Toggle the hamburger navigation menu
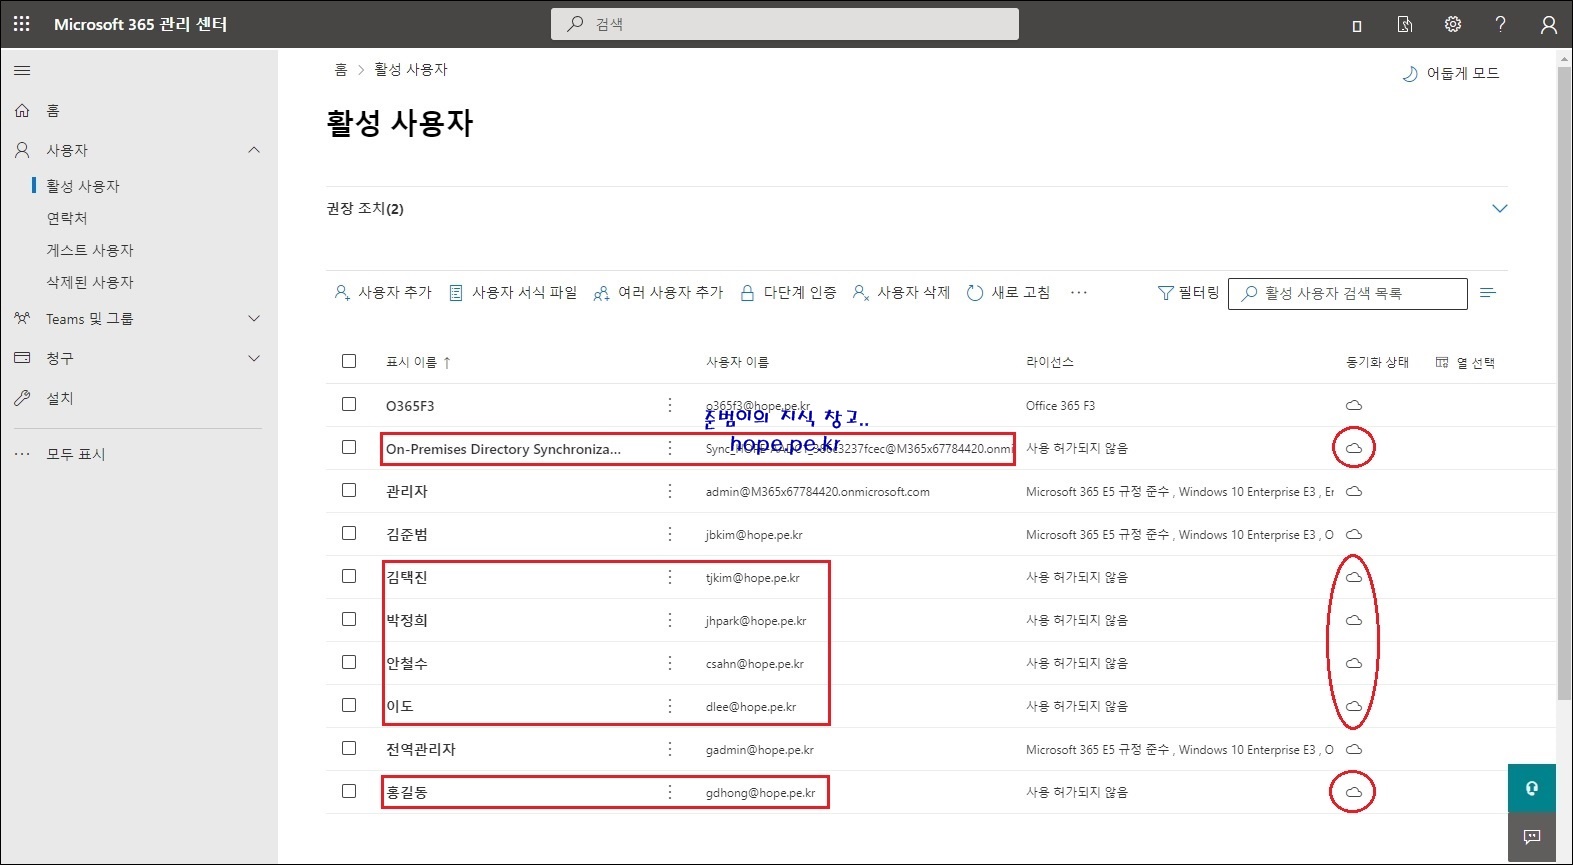This screenshot has height=865, width=1573. click(x=22, y=71)
